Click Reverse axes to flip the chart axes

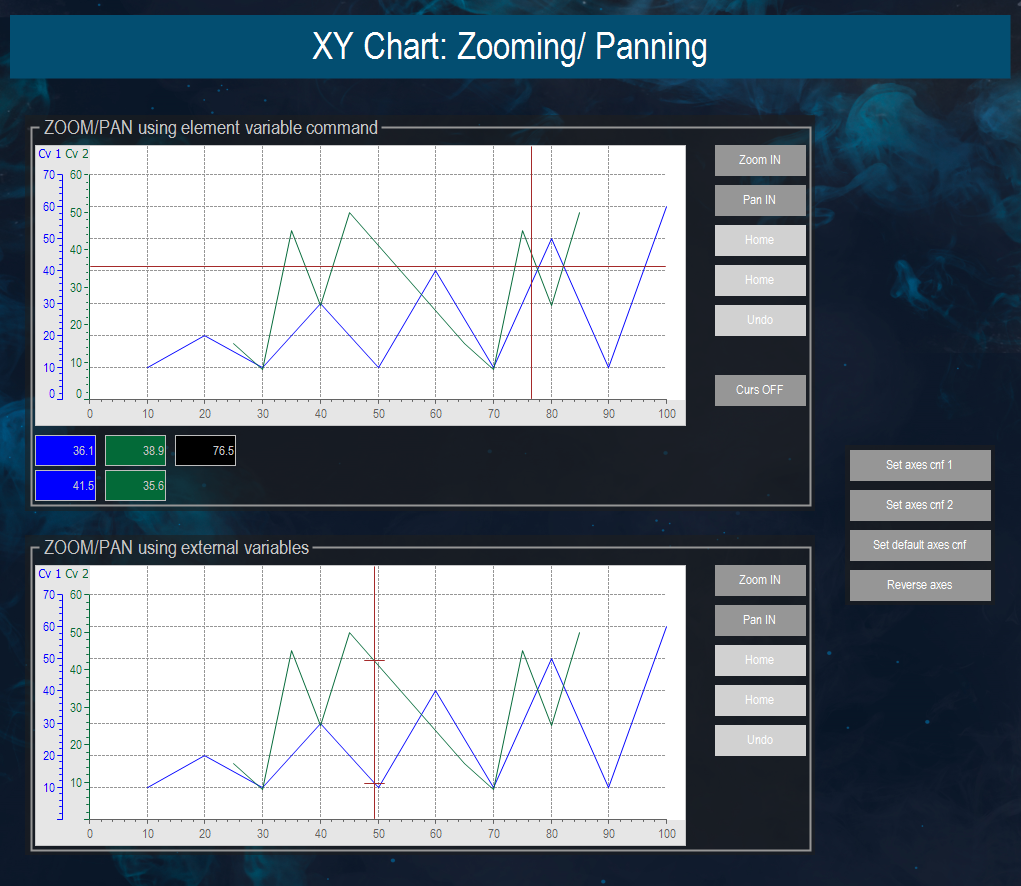click(919, 585)
